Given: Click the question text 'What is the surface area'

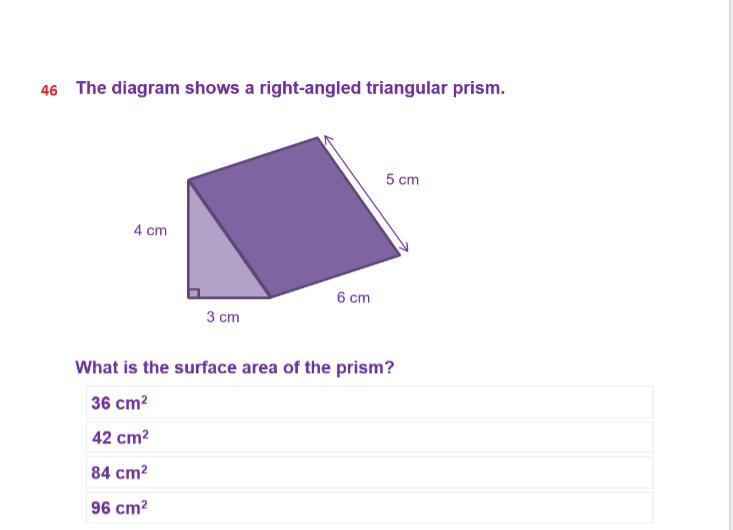Looking at the screenshot, I should pyautogui.click(x=235, y=367).
